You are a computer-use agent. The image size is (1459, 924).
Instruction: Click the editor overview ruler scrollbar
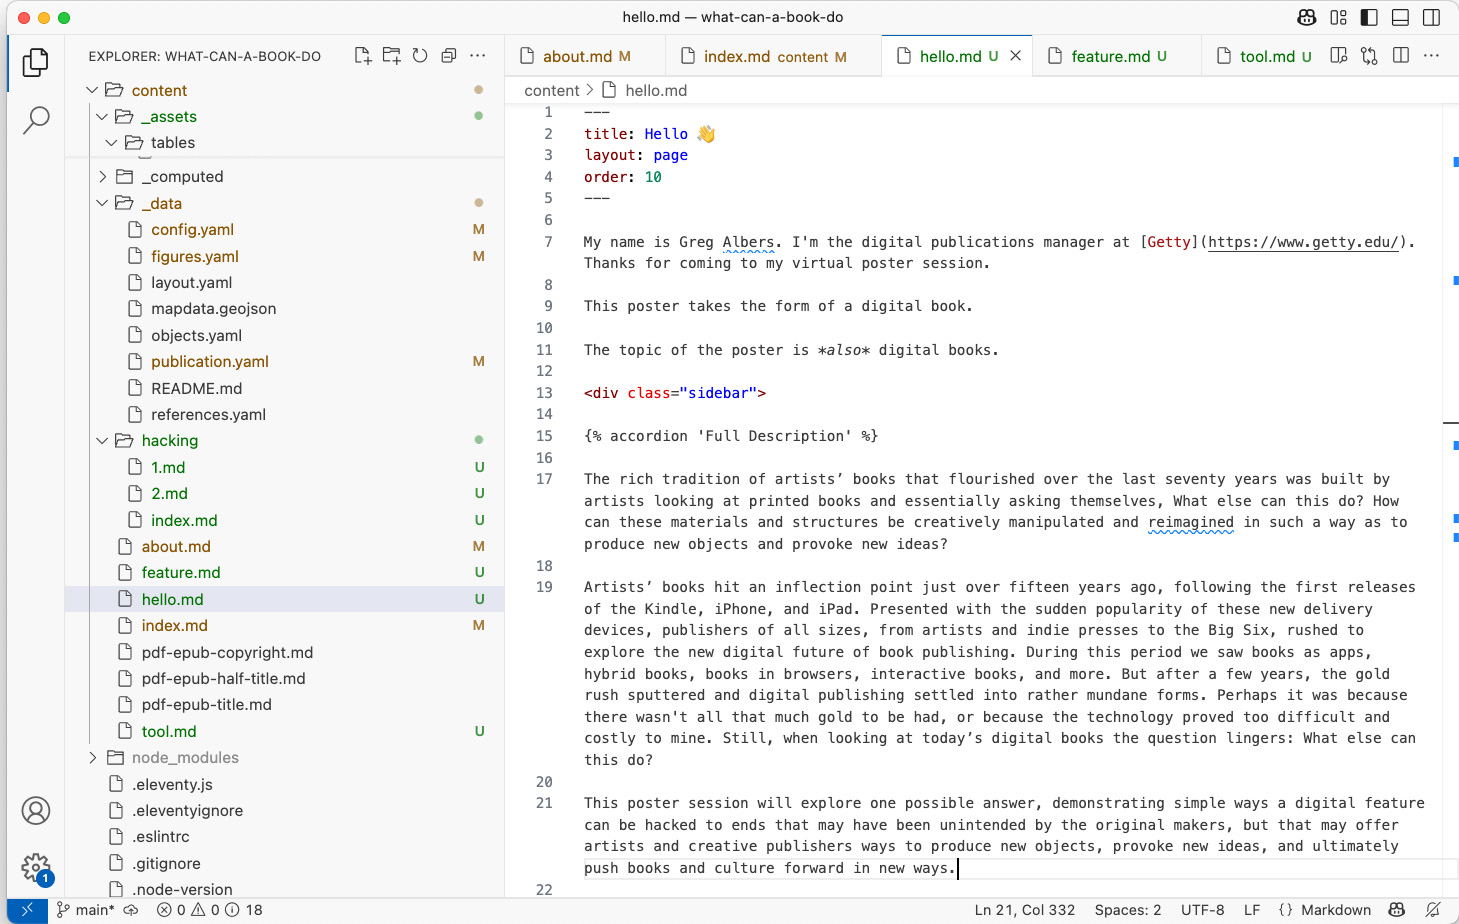tap(1451, 500)
